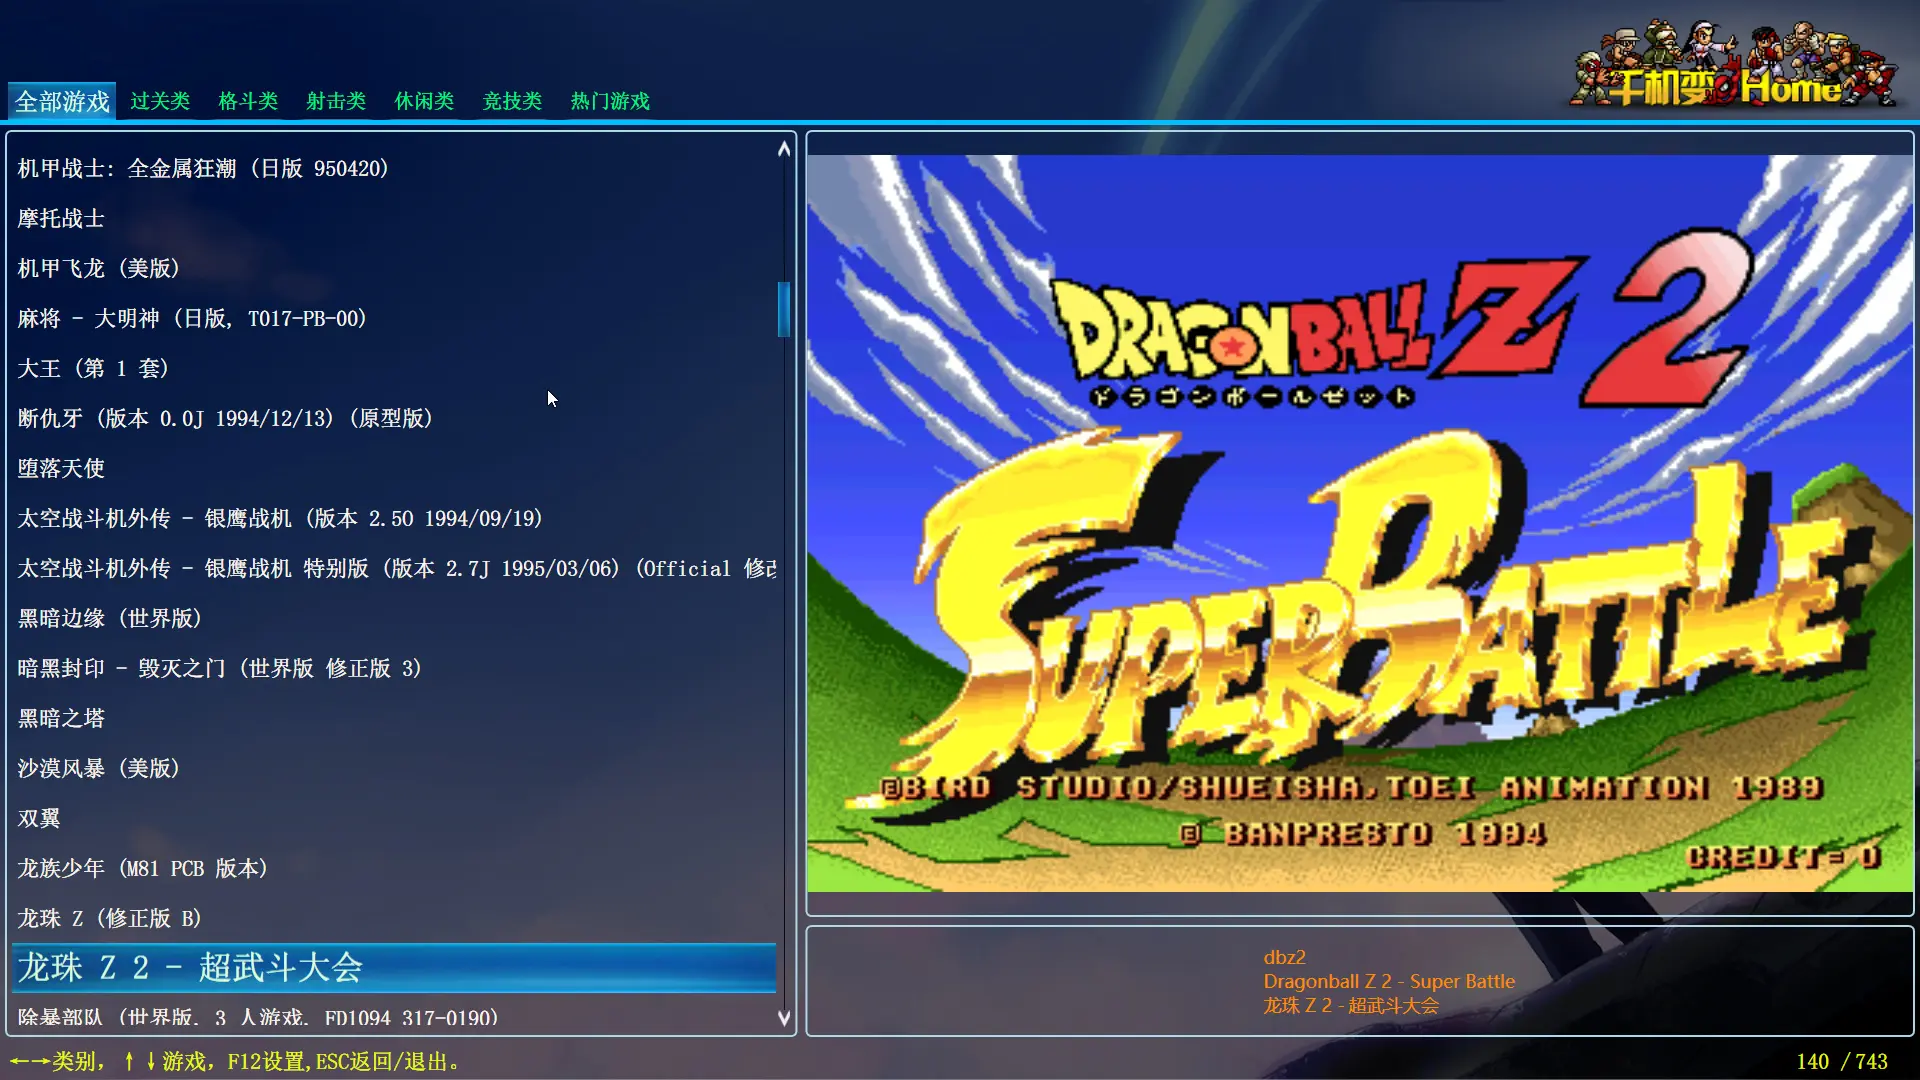Open the 过关类 category tab
Image resolution: width=1920 pixels, height=1080 pixels.
tap(160, 101)
